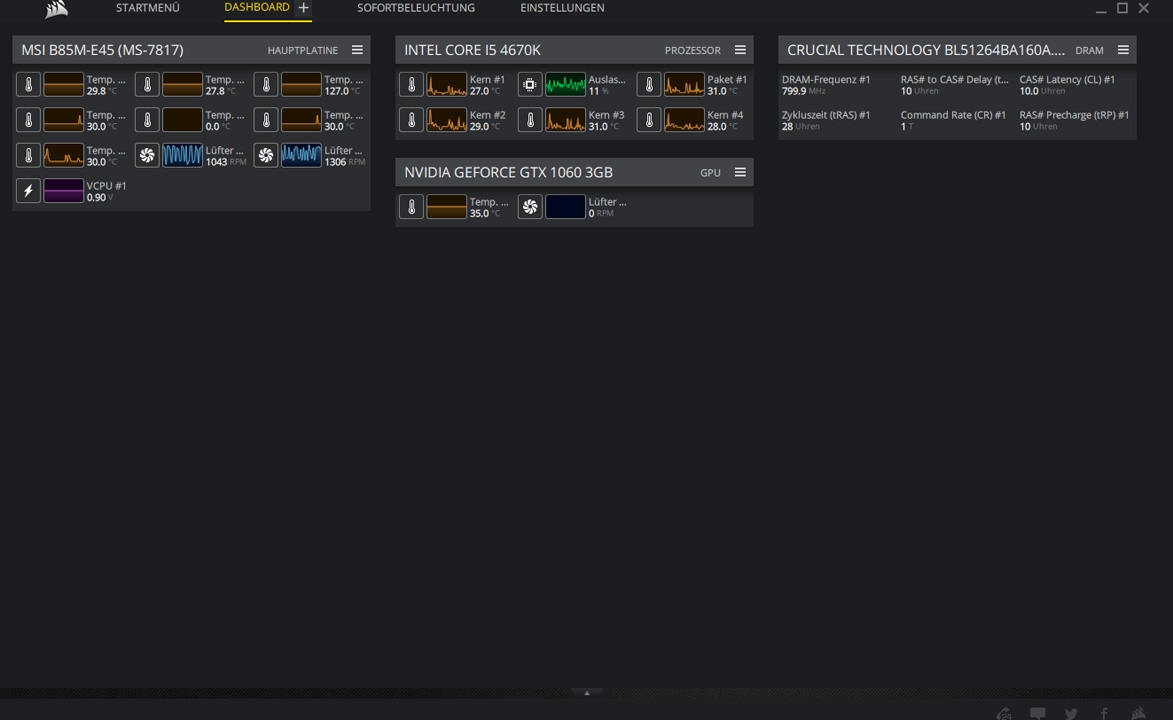Click the thermometer icon for 27.8 °C sensor
Viewport: 1173px width, 720px height.
click(x=147, y=85)
